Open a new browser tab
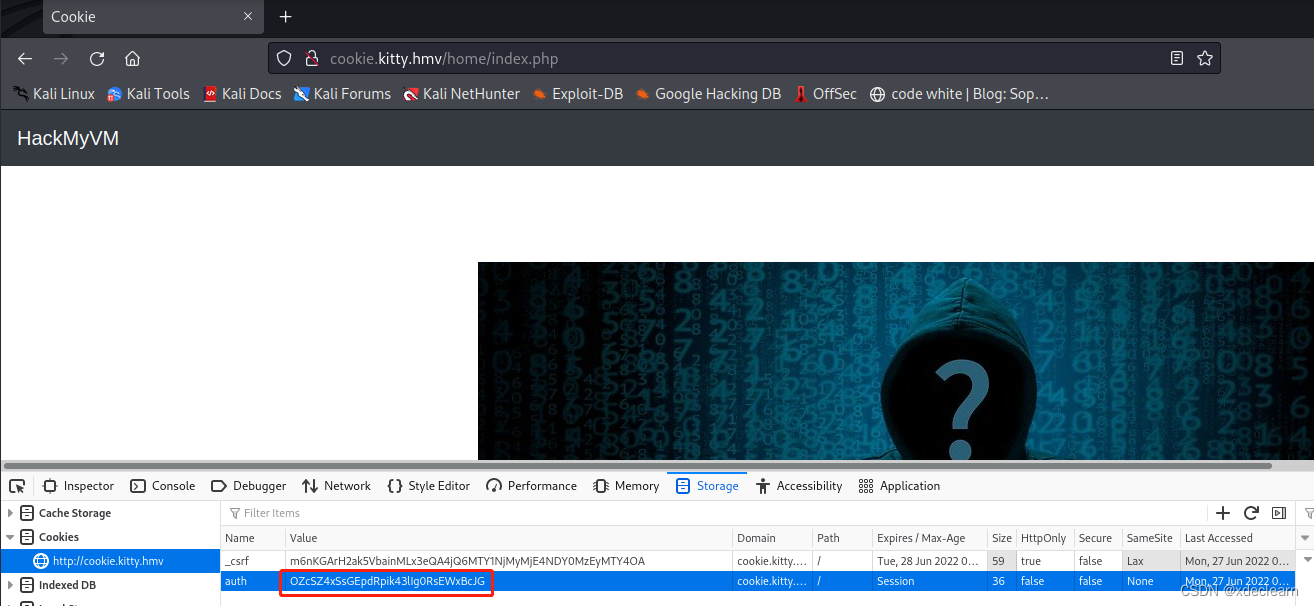The image size is (1314, 606). (286, 16)
